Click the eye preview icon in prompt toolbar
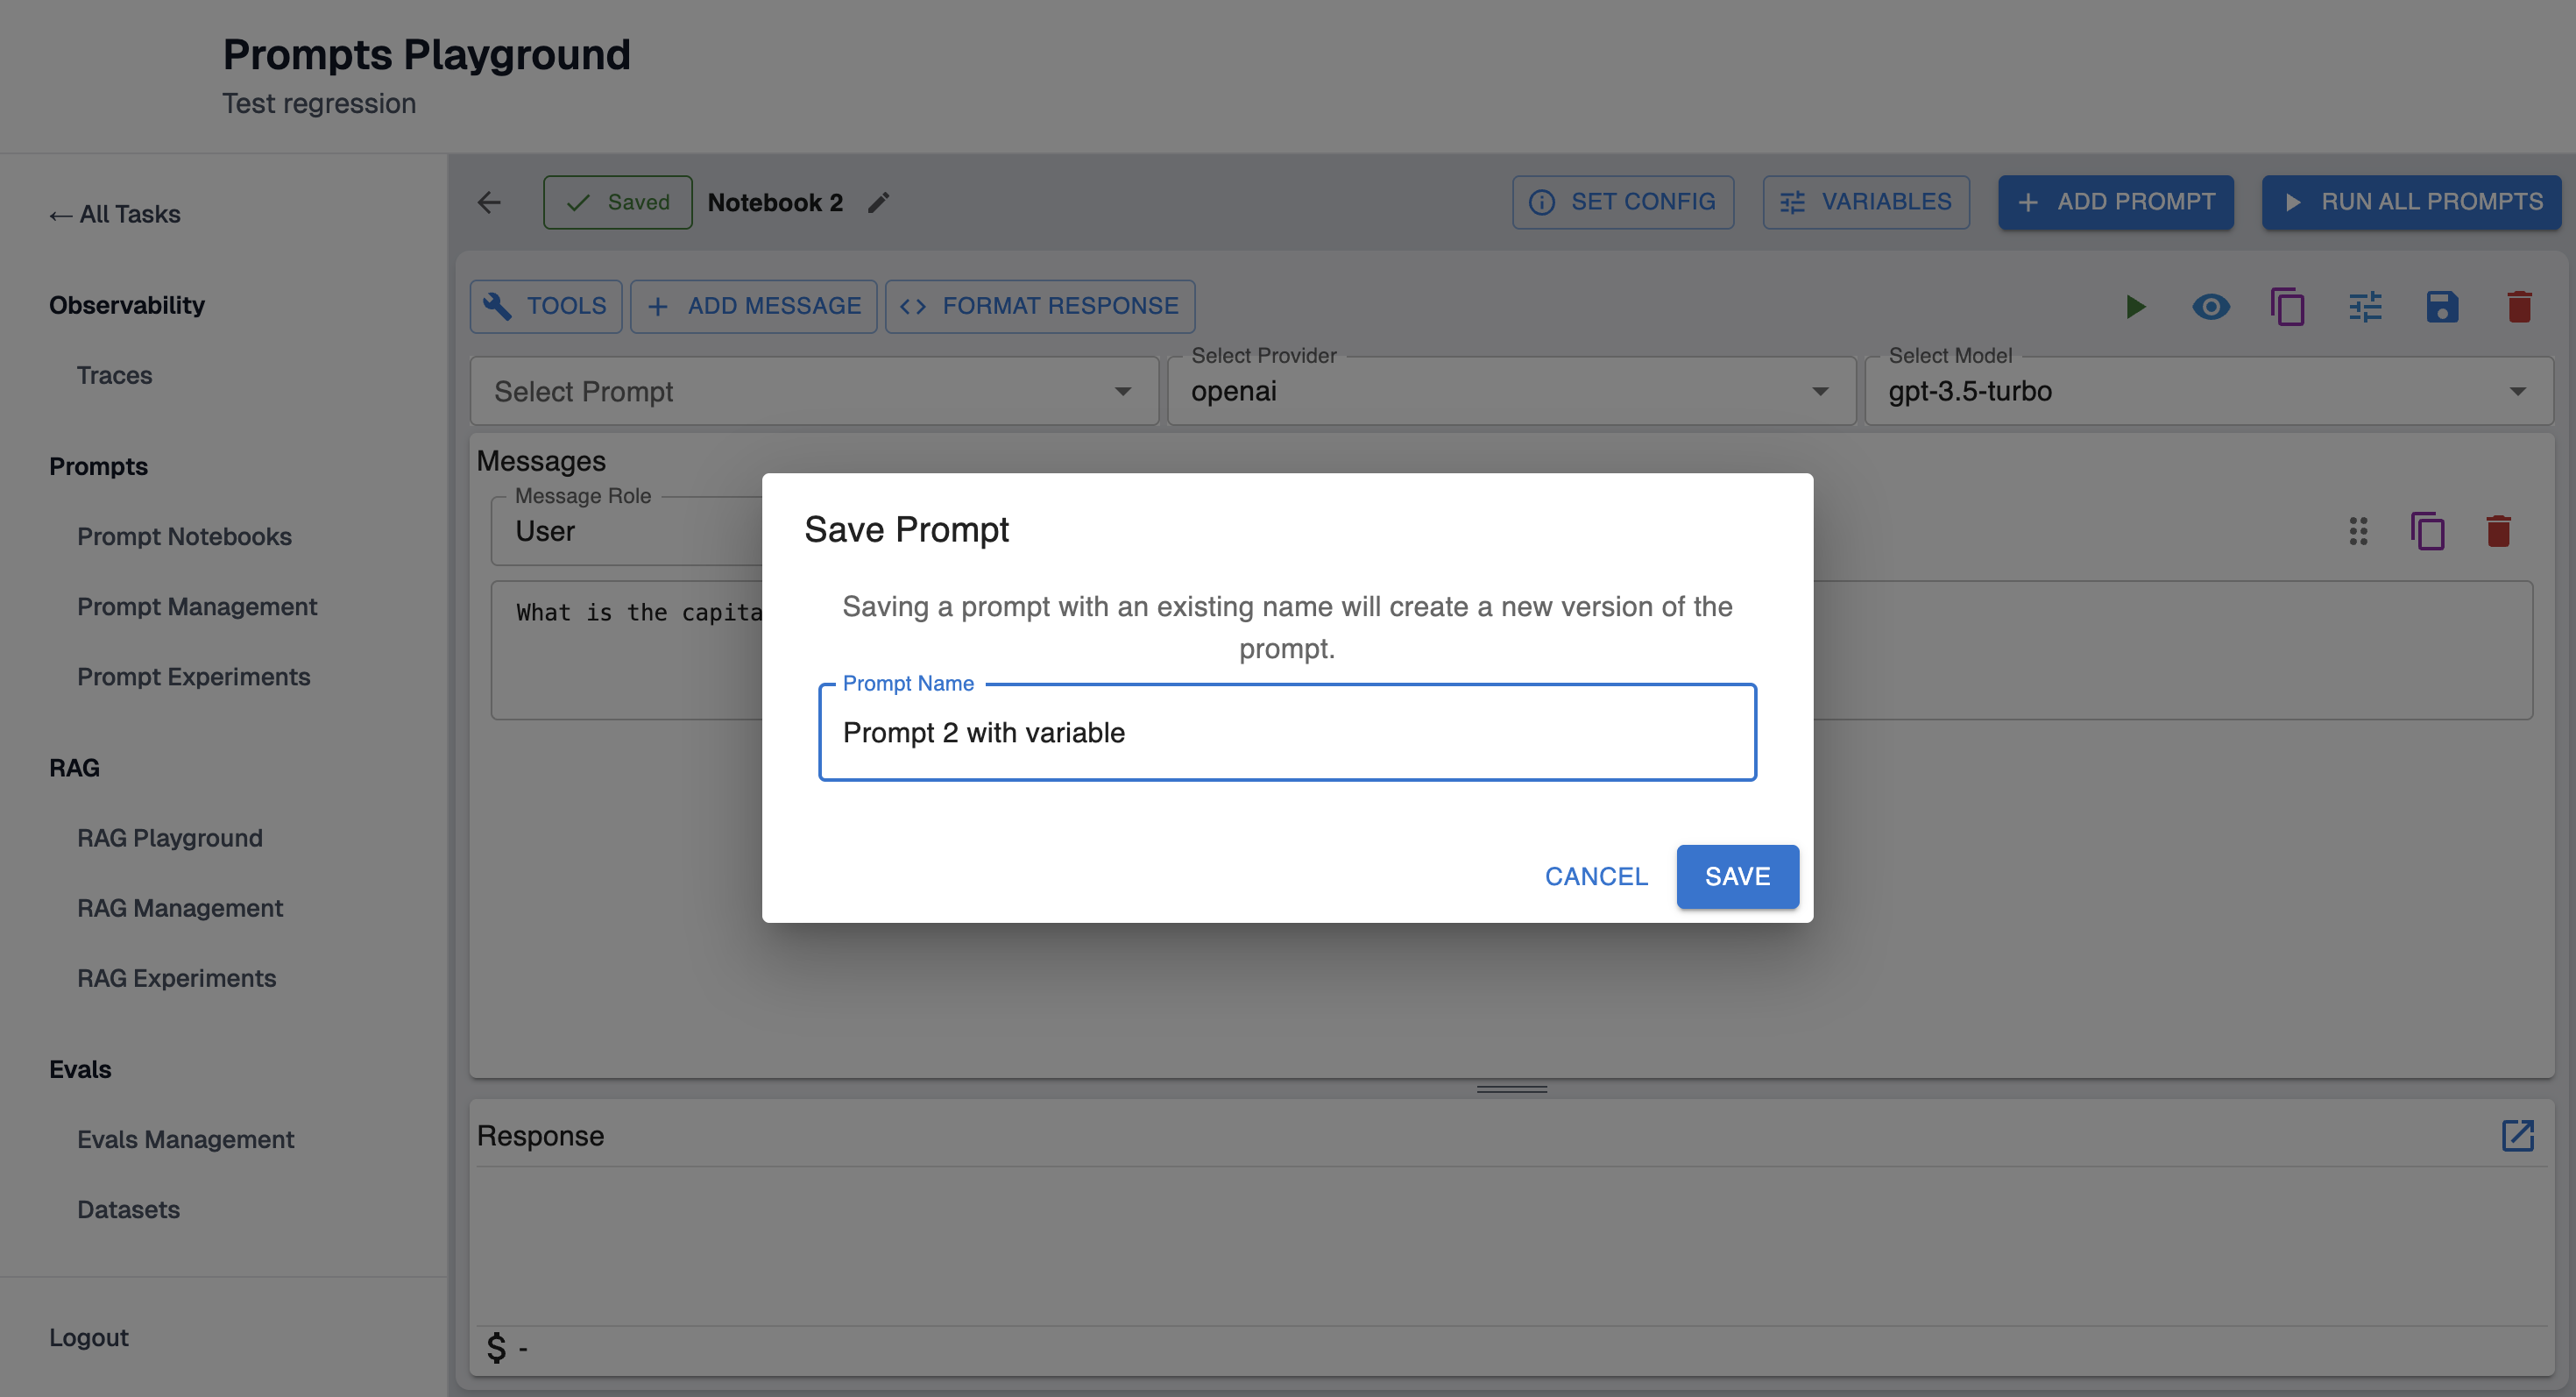 tap(2211, 306)
